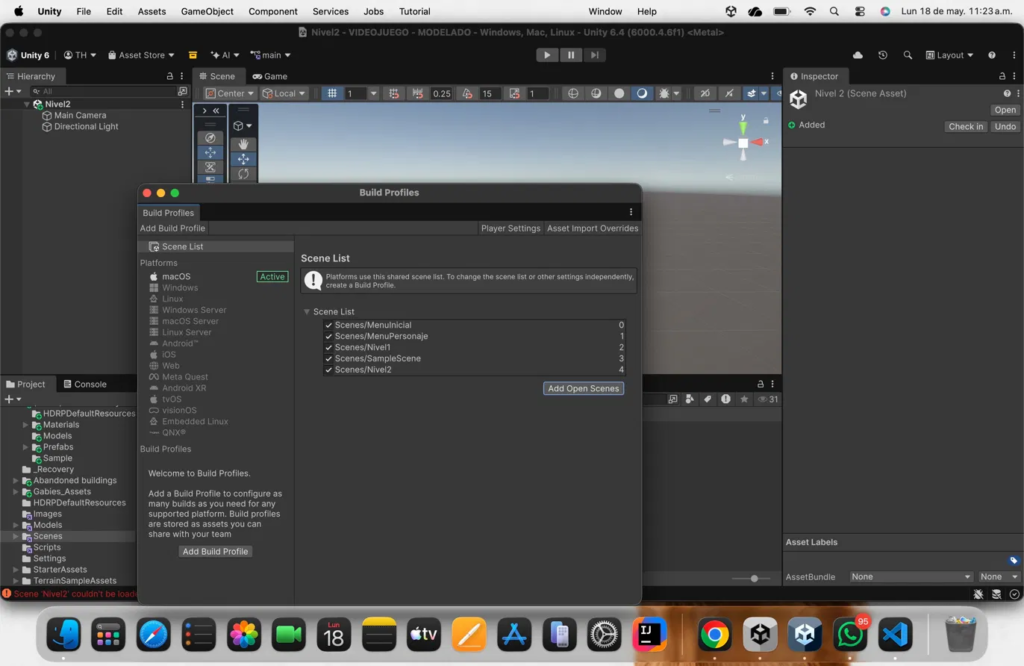Image resolution: width=1024 pixels, height=666 pixels.
Task: Collapse the Scene List foldout
Action: coord(306,311)
